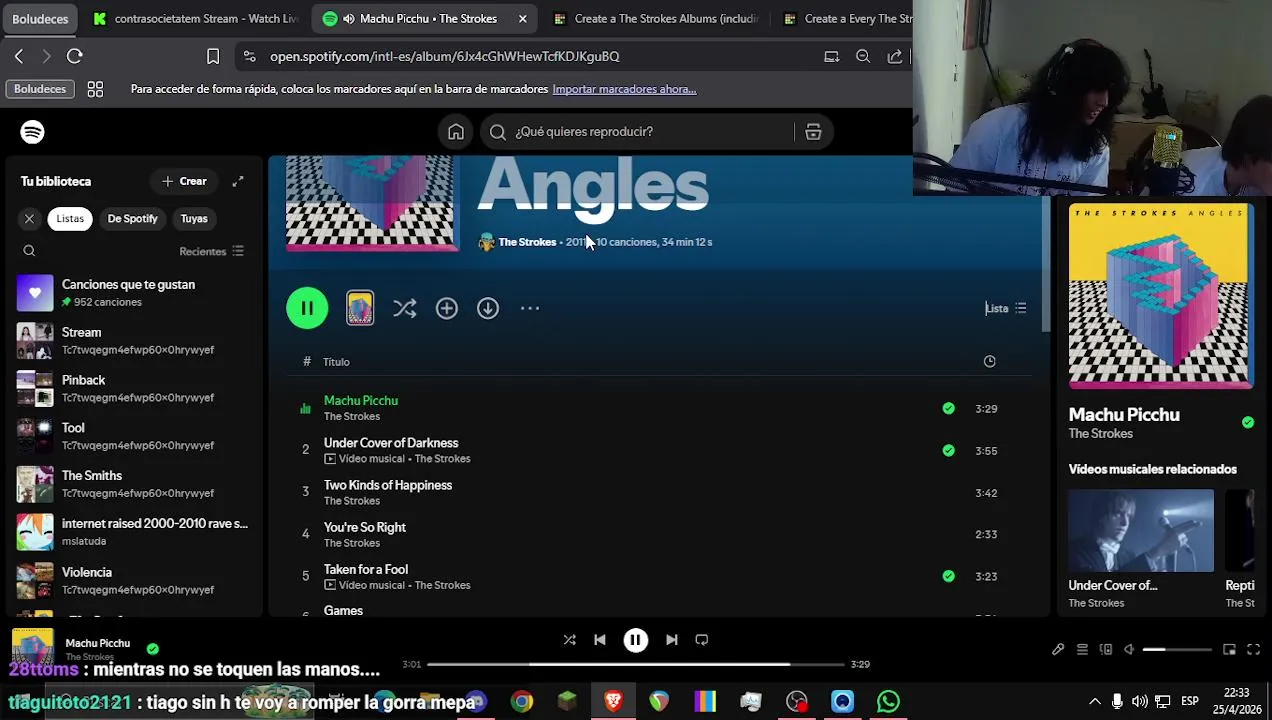Switch to Create a Every The Str tab
The width and height of the screenshot is (1272, 720).
coord(846,18)
